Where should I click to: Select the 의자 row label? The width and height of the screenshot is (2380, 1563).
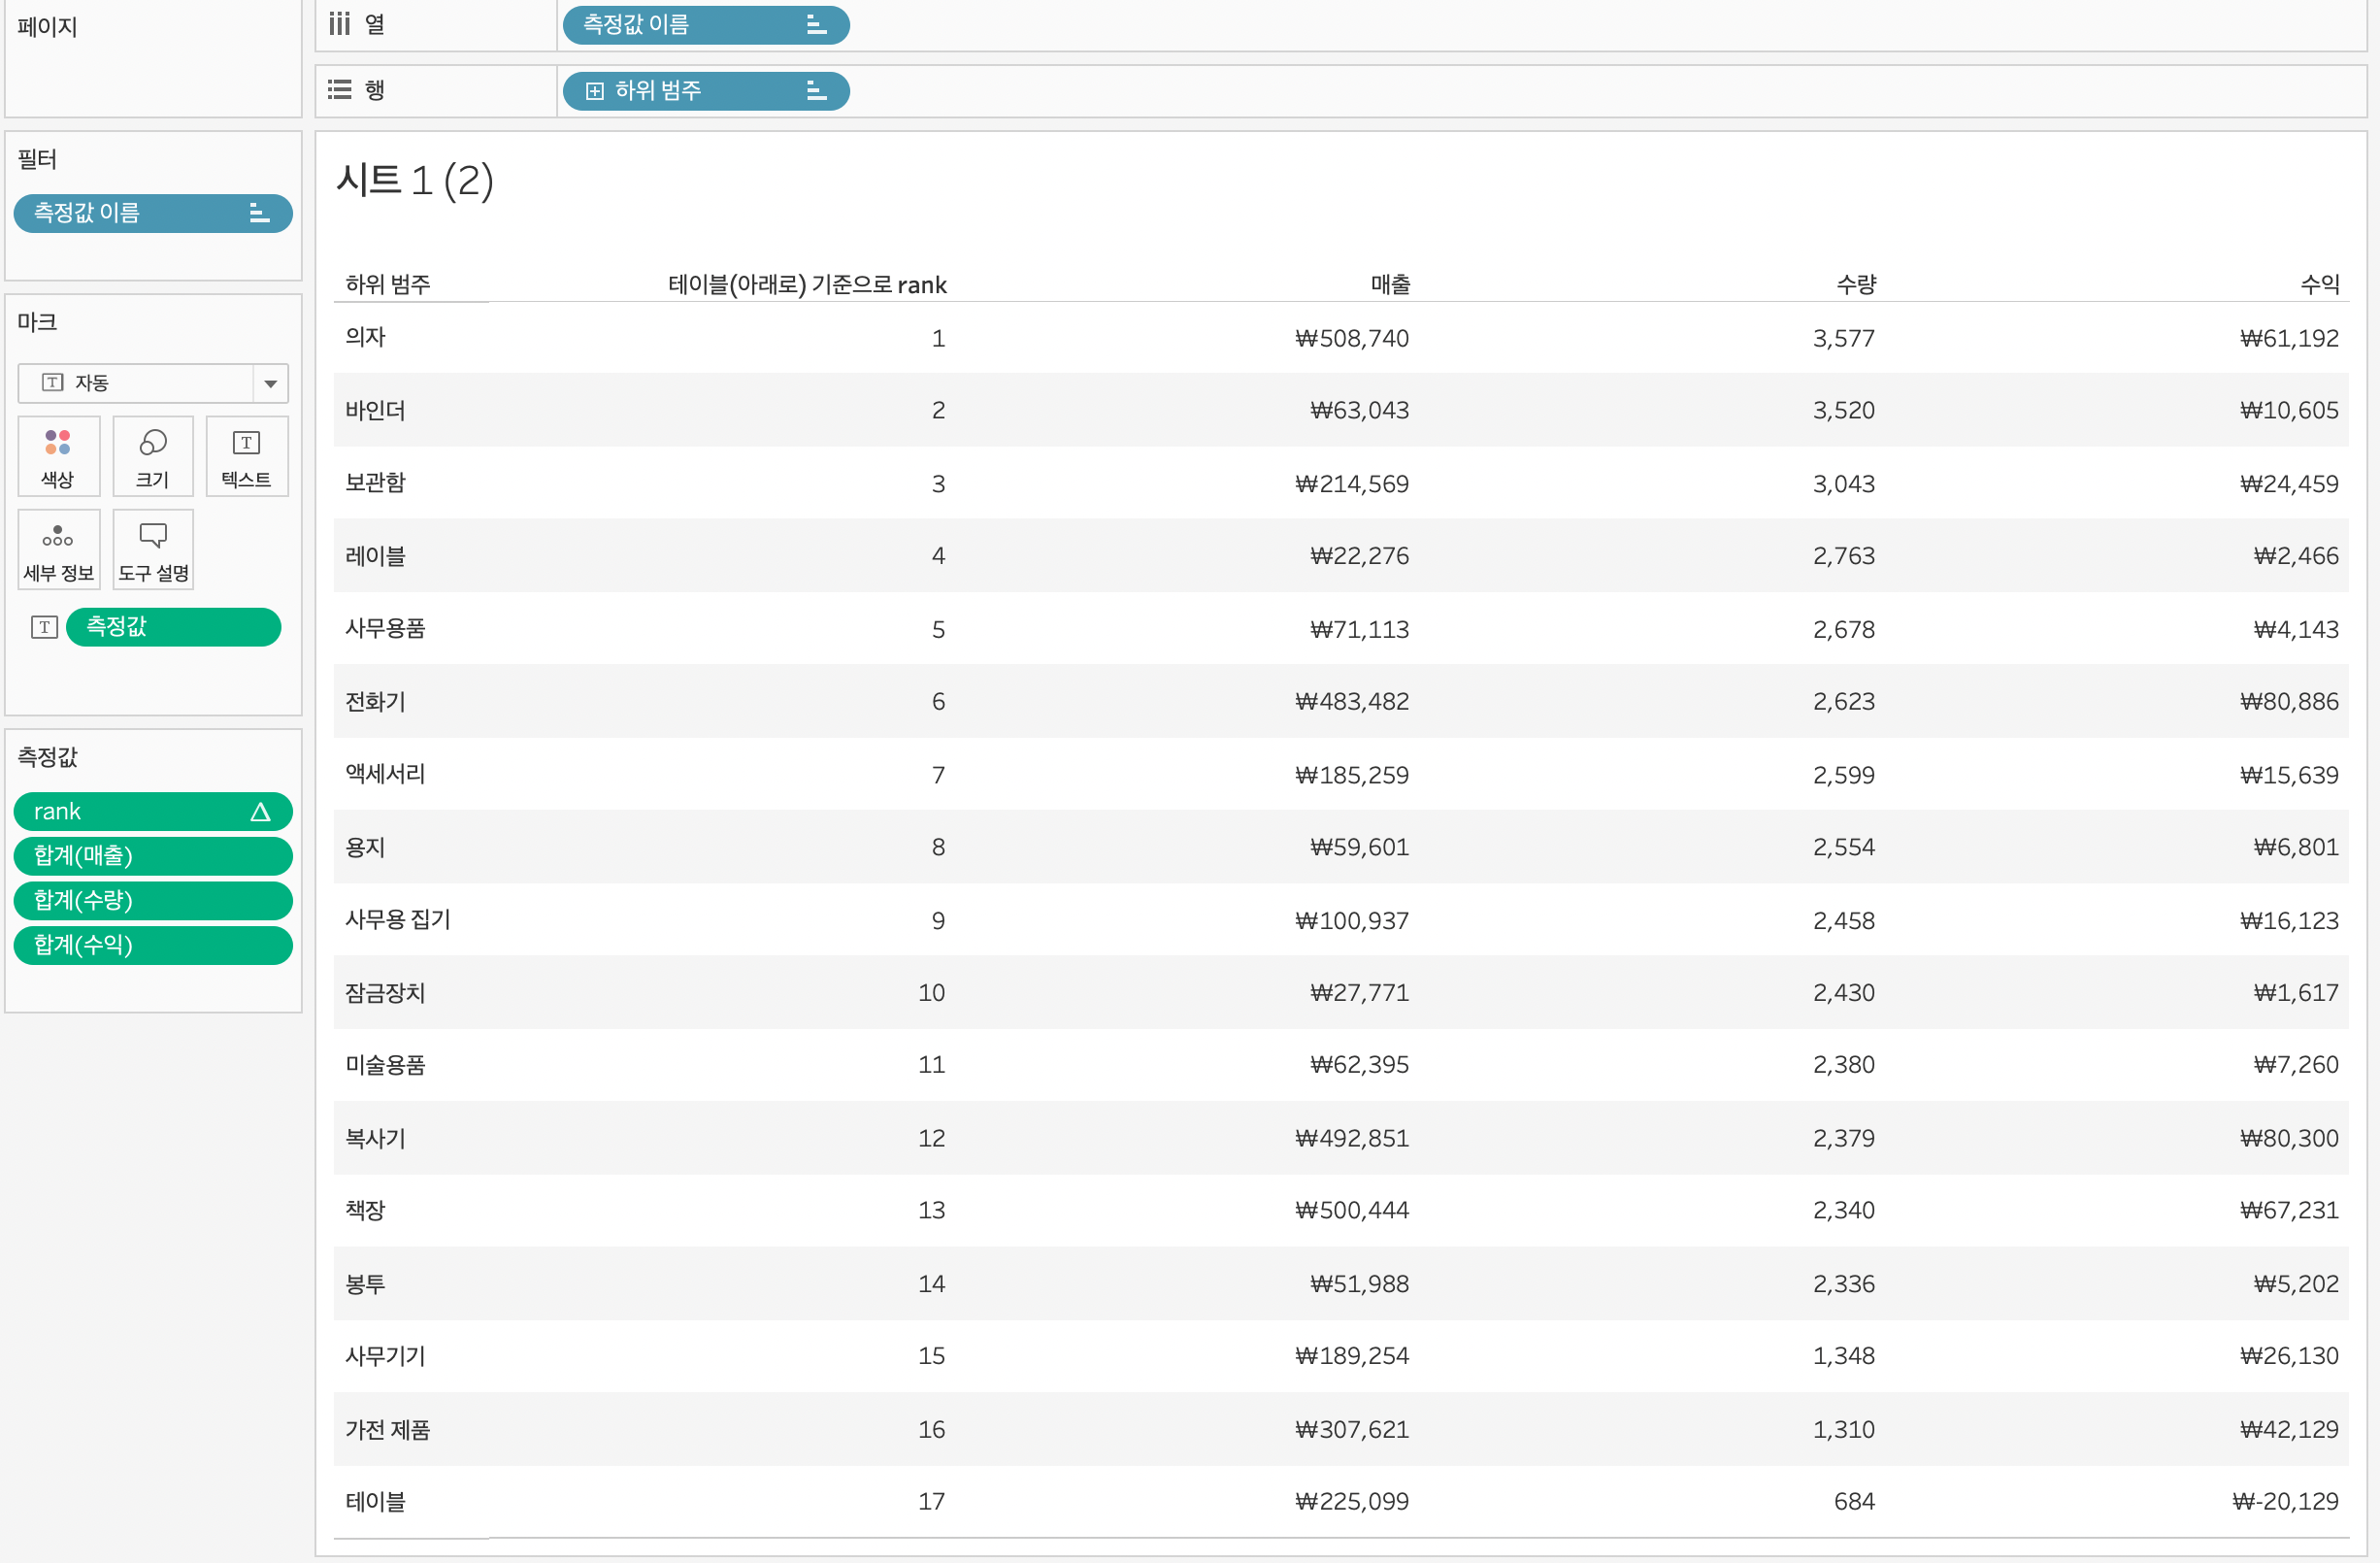[x=365, y=337]
